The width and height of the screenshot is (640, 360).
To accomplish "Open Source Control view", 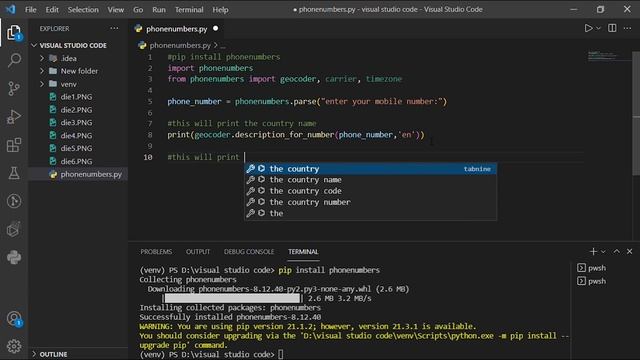I will point(14,89).
